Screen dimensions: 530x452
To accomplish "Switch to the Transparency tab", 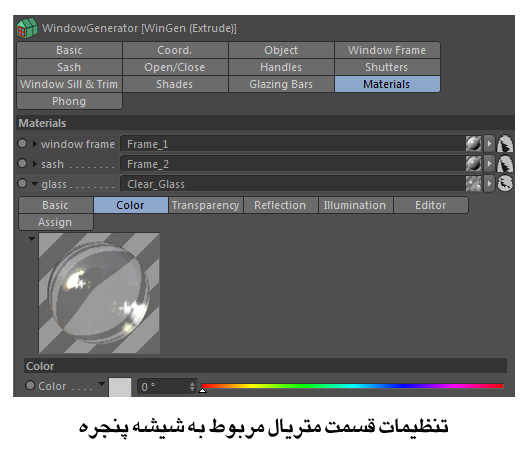I will [x=206, y=205].
